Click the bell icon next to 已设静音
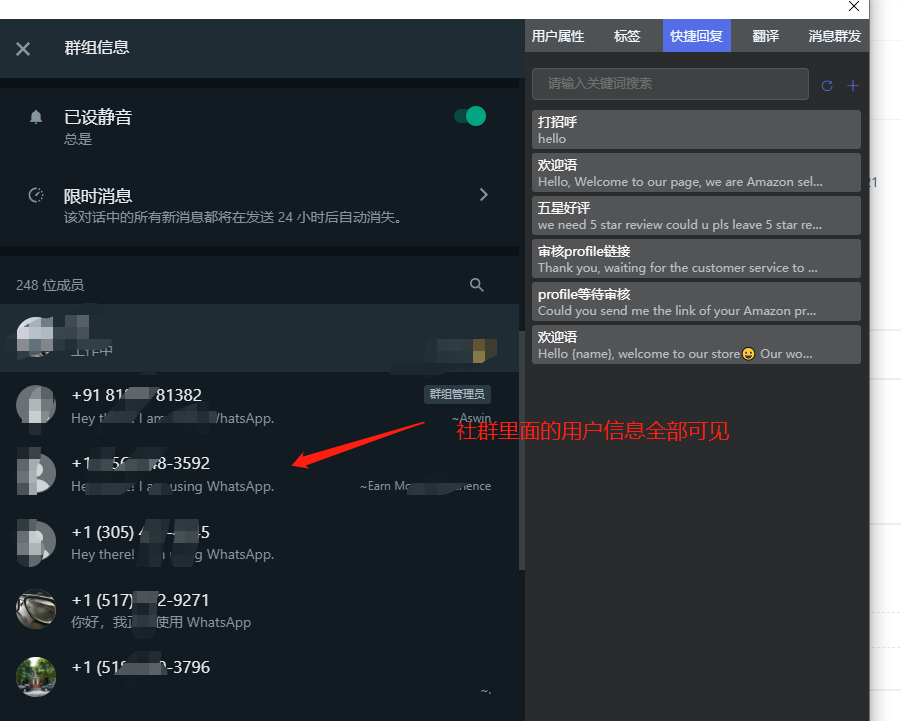The height and width of the screenshot is (721, 901). [37, 116]
